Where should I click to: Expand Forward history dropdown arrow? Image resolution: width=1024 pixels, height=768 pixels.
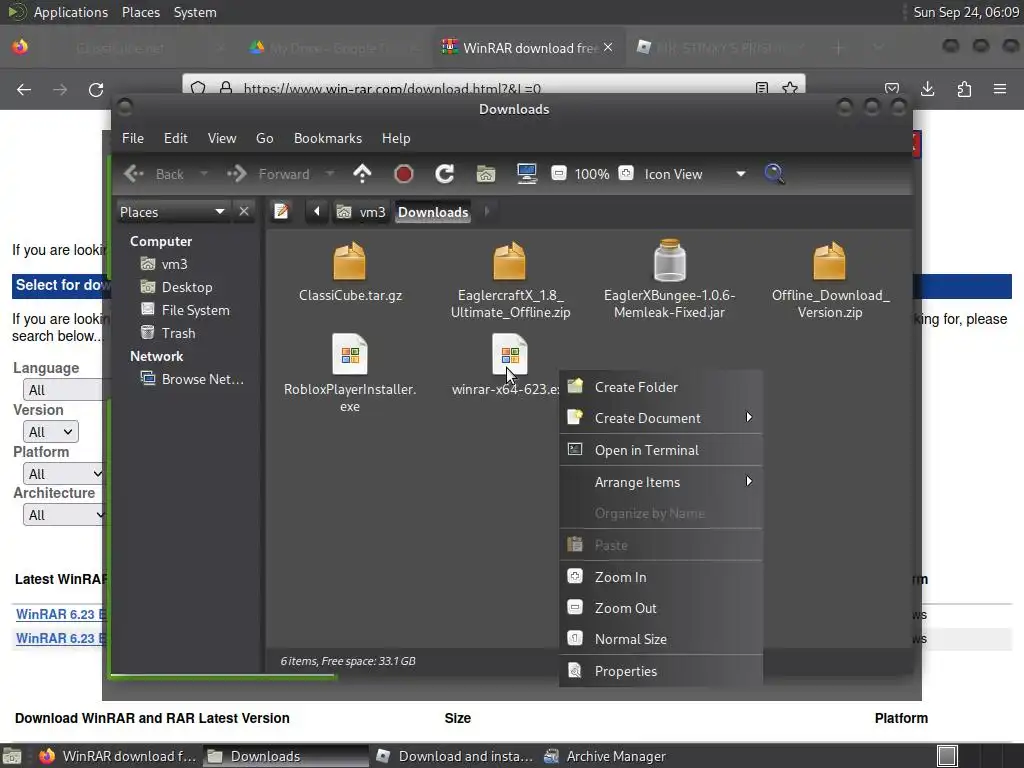(x=330, y=174)
